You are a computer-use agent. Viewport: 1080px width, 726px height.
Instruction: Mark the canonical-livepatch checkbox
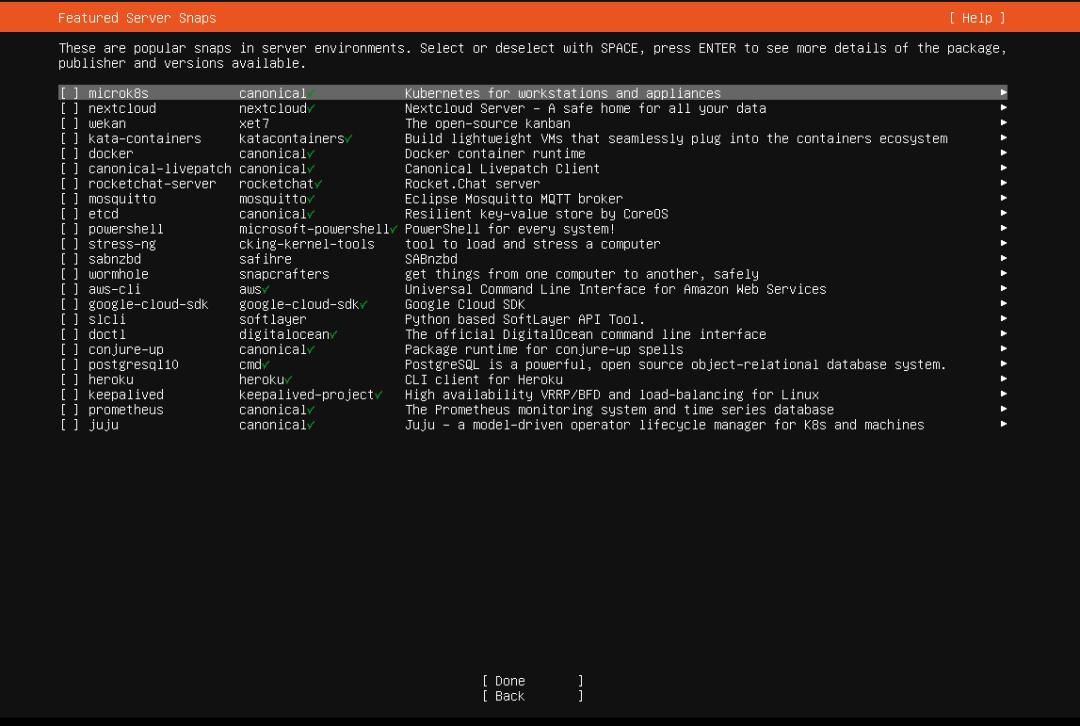click(69, 169)
